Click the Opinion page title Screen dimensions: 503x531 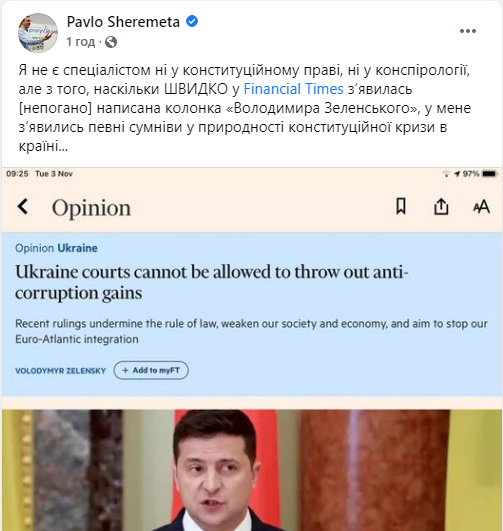click(91, 207)
